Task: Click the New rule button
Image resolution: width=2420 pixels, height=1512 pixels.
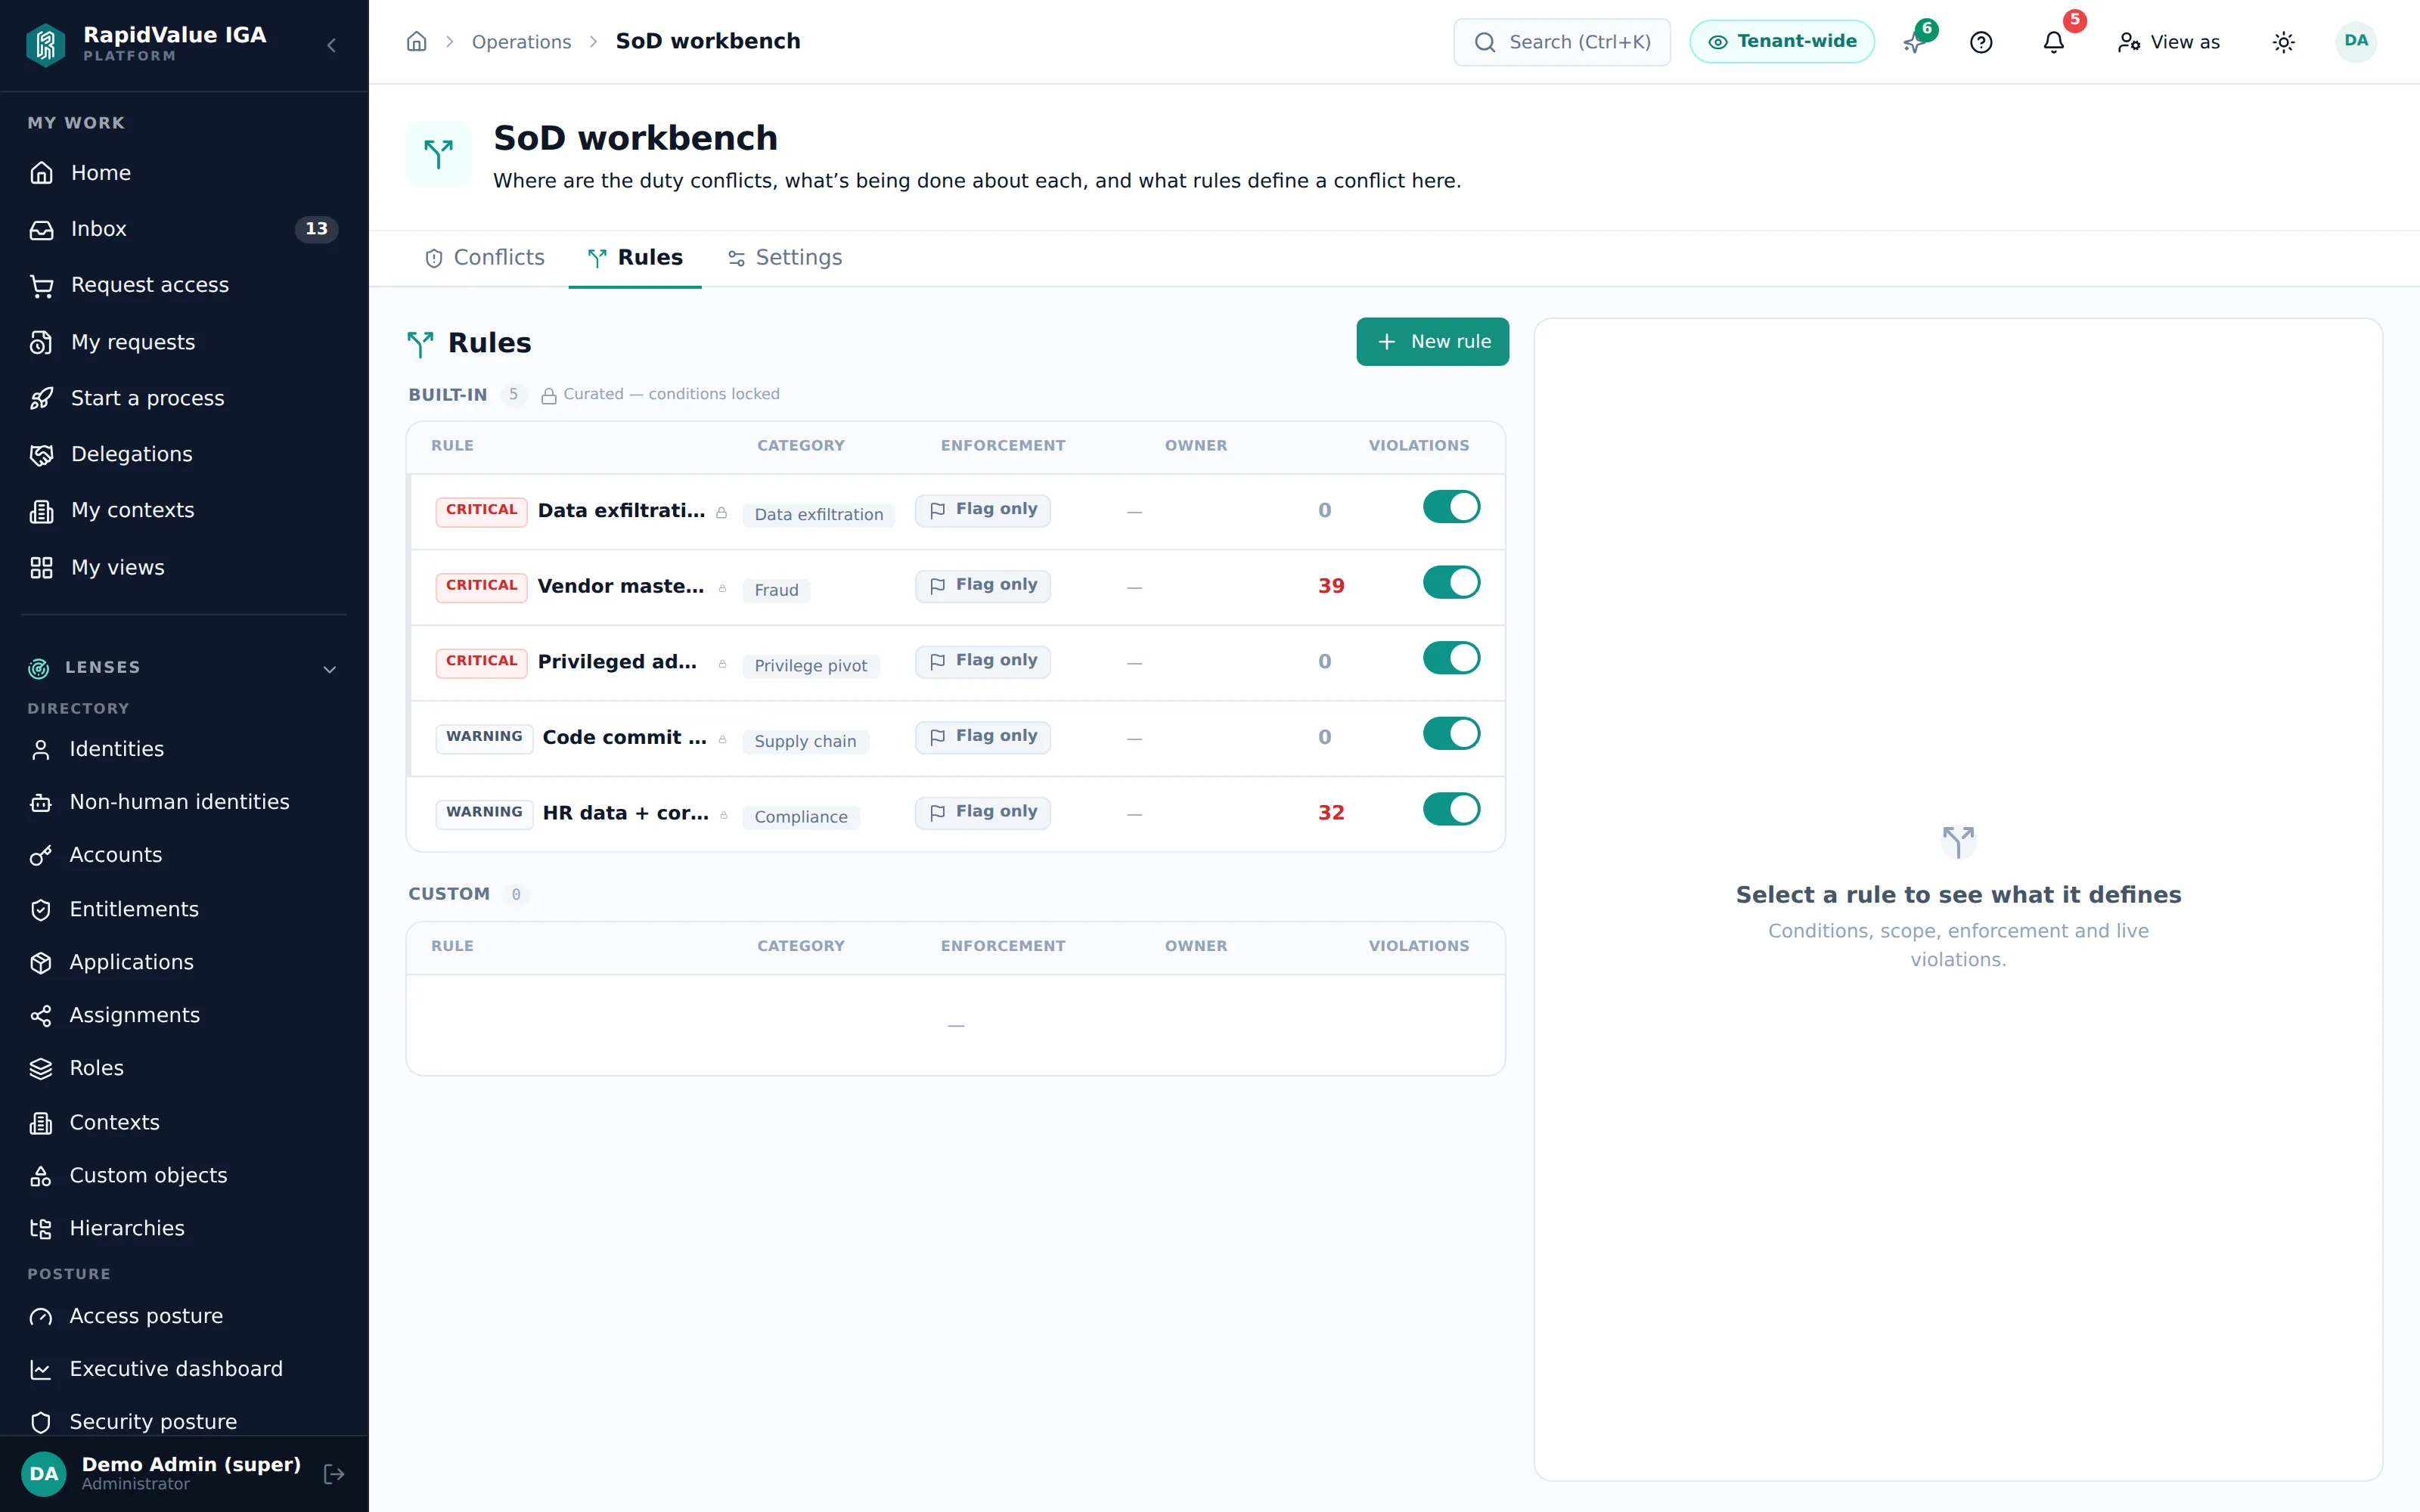Action: point(1432,342)
